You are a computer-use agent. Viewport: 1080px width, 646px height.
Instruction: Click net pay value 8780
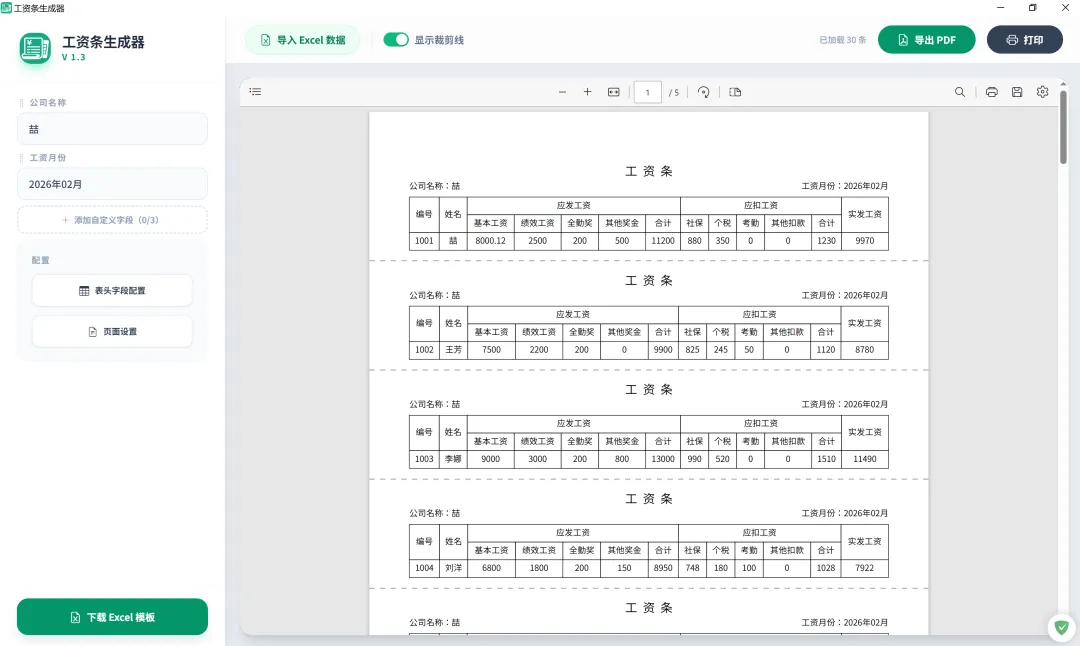coord(864,350)
